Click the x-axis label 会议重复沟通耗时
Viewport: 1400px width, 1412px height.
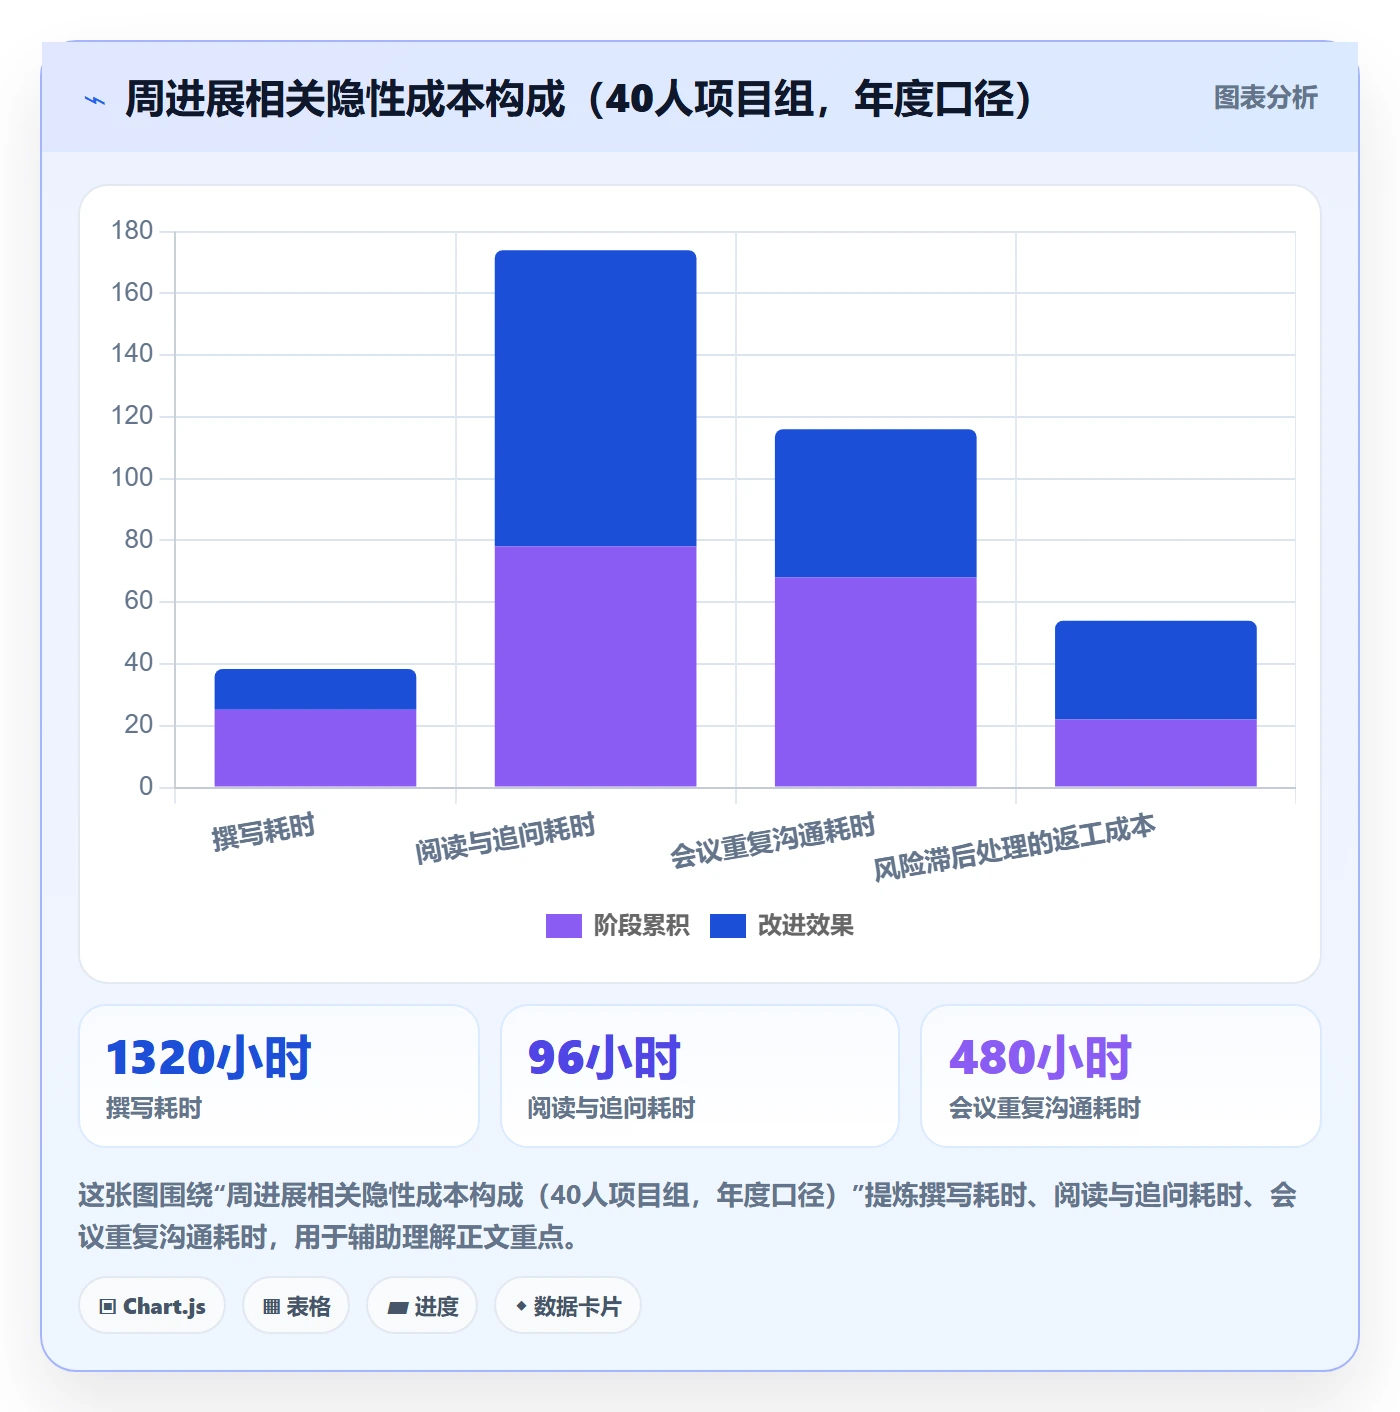pos(772,840)
